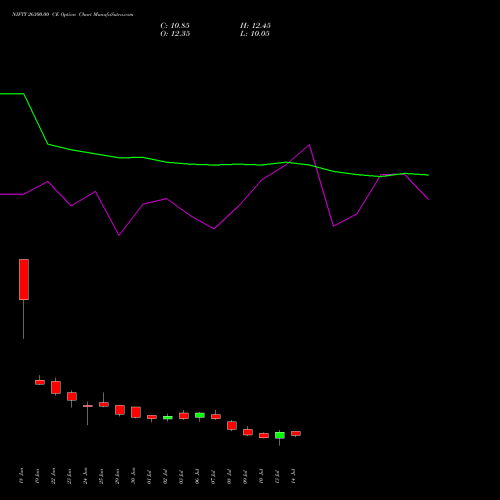Click the 10 Jul date label

point(261,477)
